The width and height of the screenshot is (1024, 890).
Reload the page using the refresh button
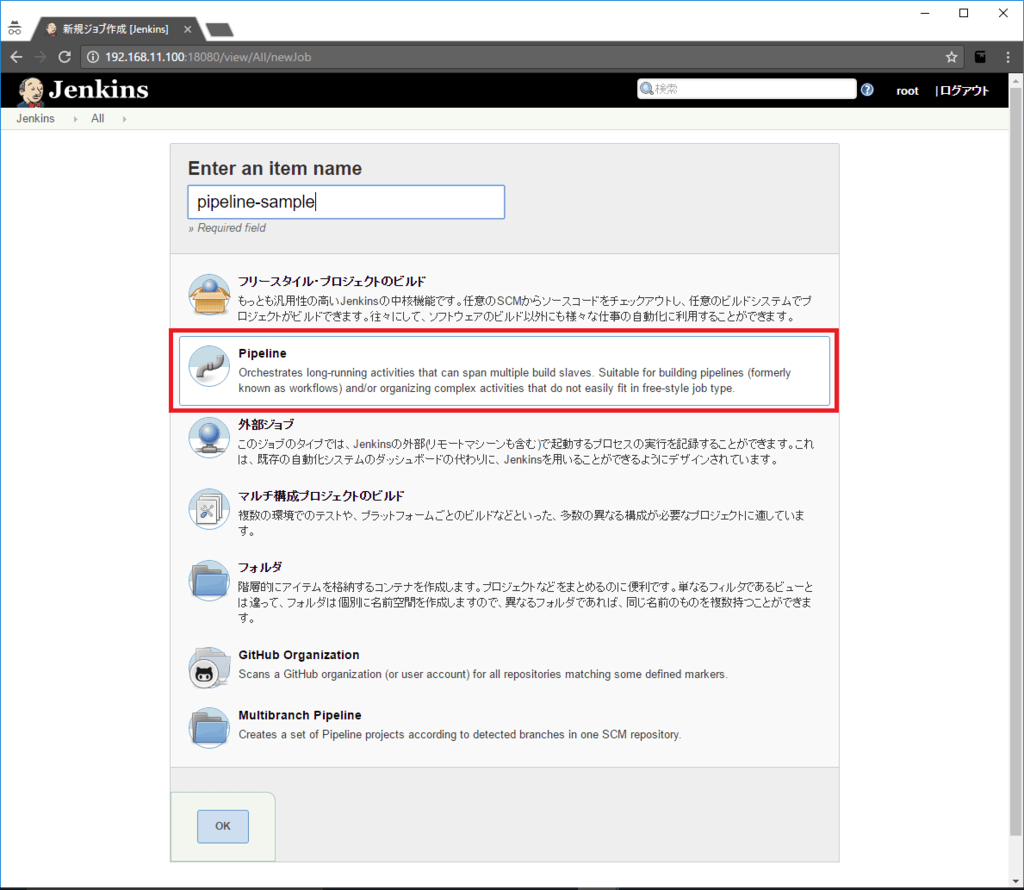click(x=65, y=57)
